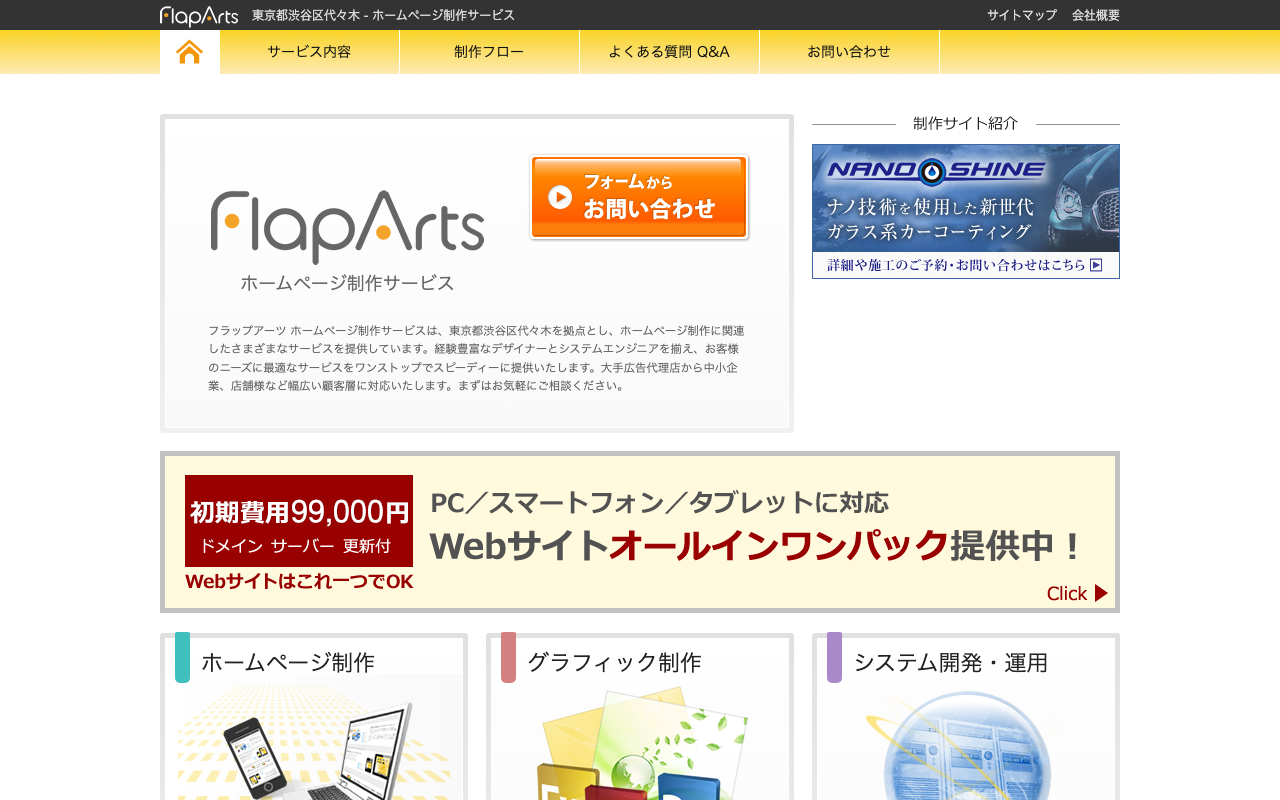Click the graphic software boxes illustration

[x=640, y=744]
